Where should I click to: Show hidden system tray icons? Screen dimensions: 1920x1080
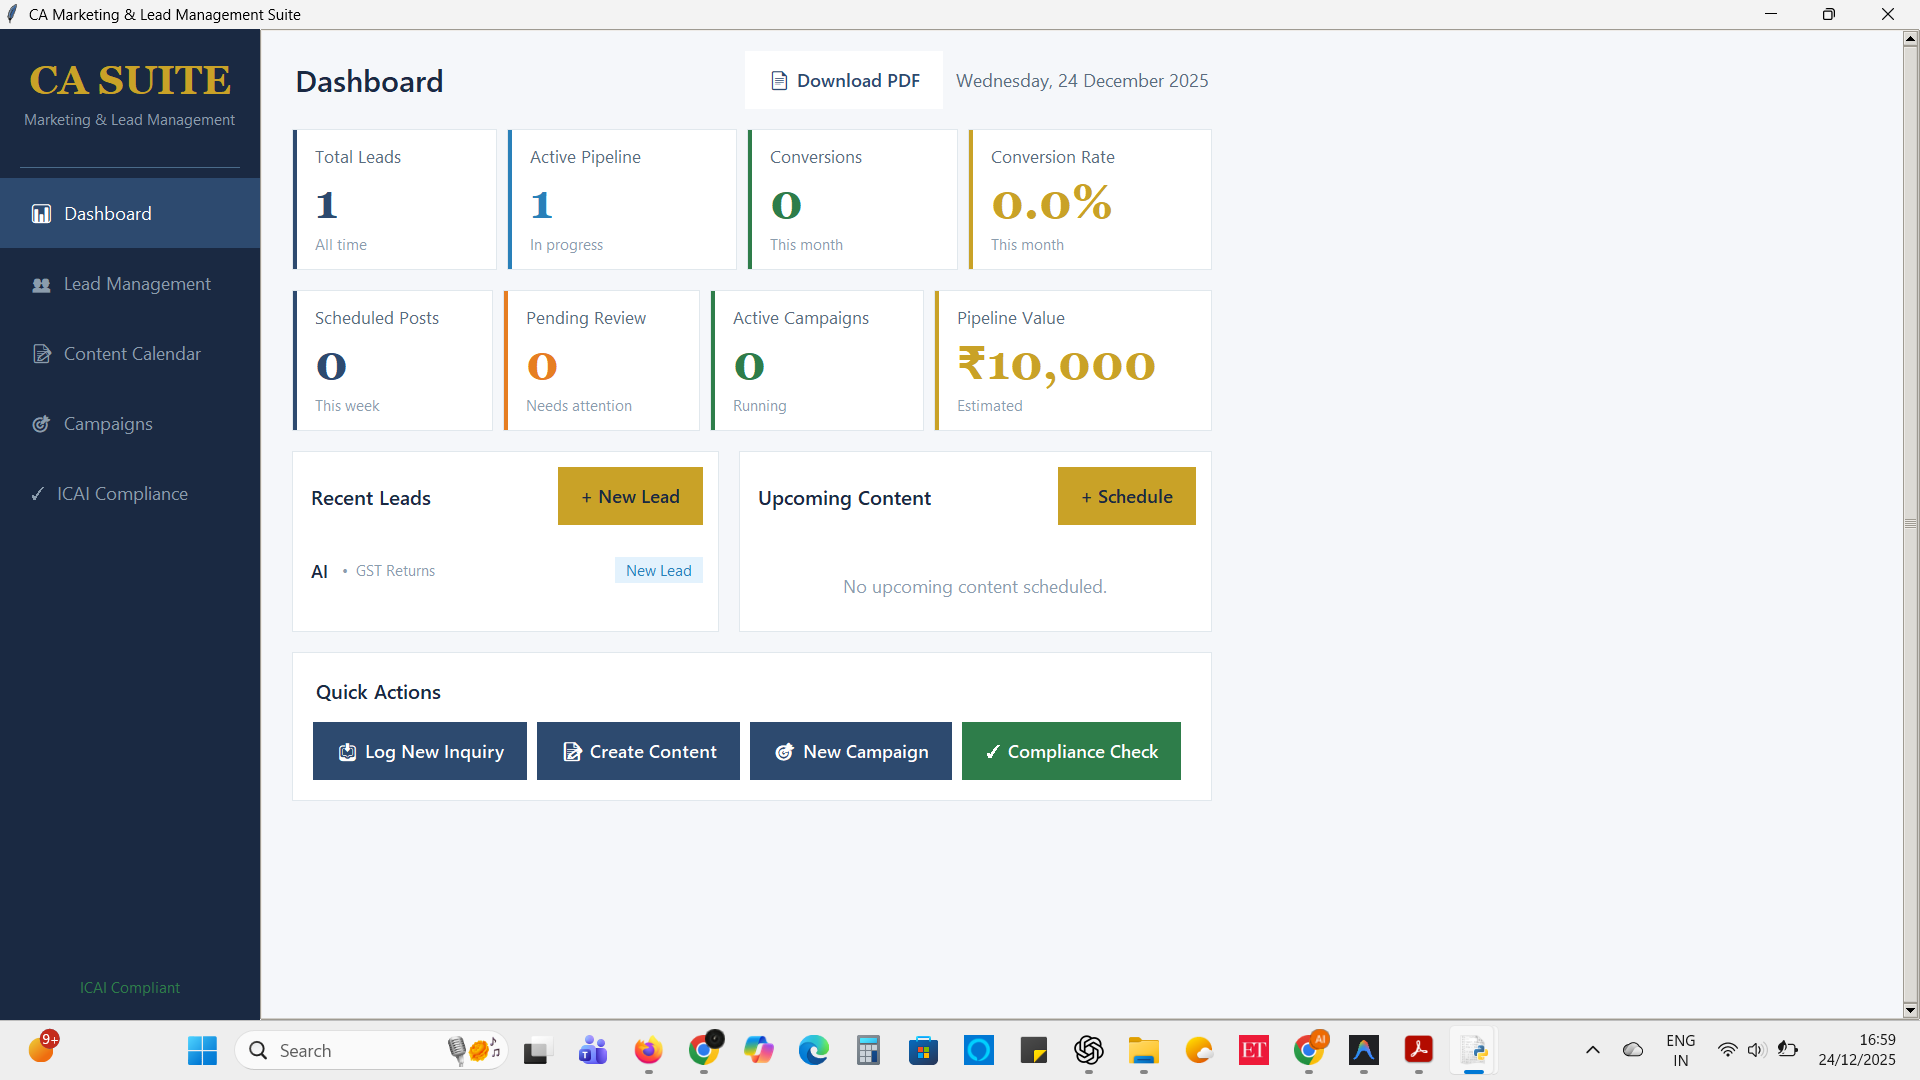[x=1592, y=1050]
